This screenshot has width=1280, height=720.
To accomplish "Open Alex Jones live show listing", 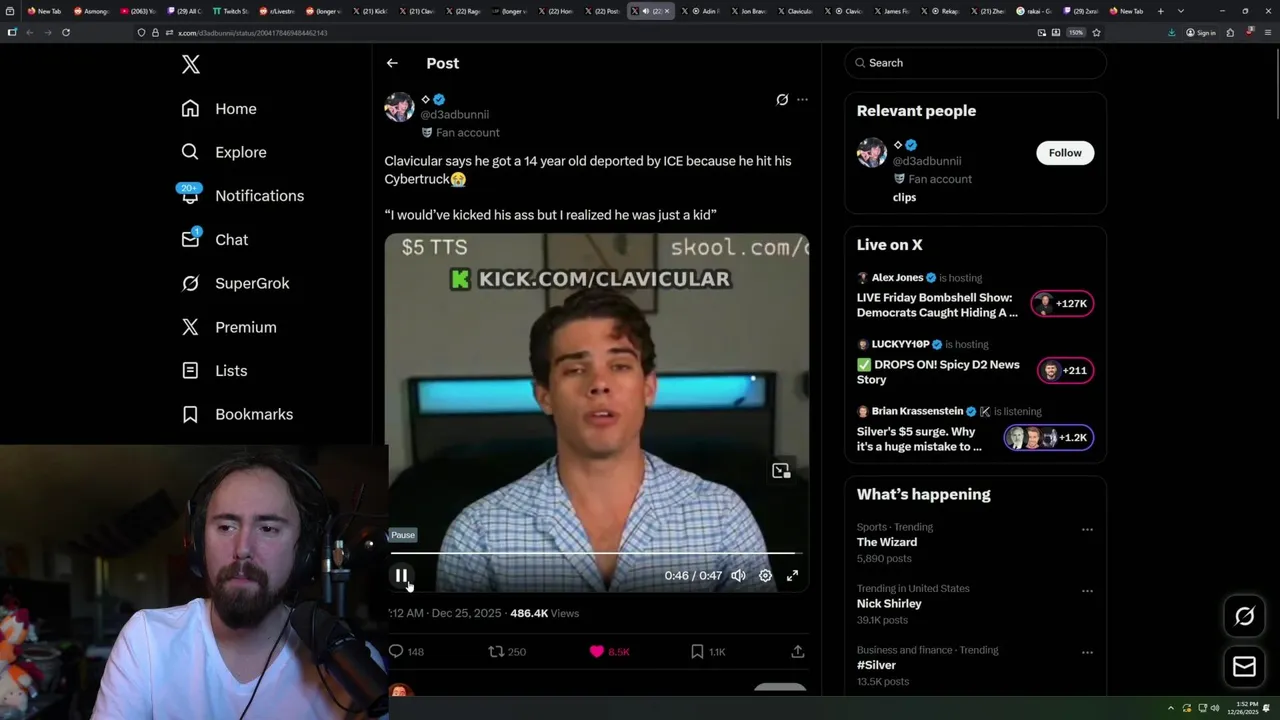I will [x=937, y=305].
